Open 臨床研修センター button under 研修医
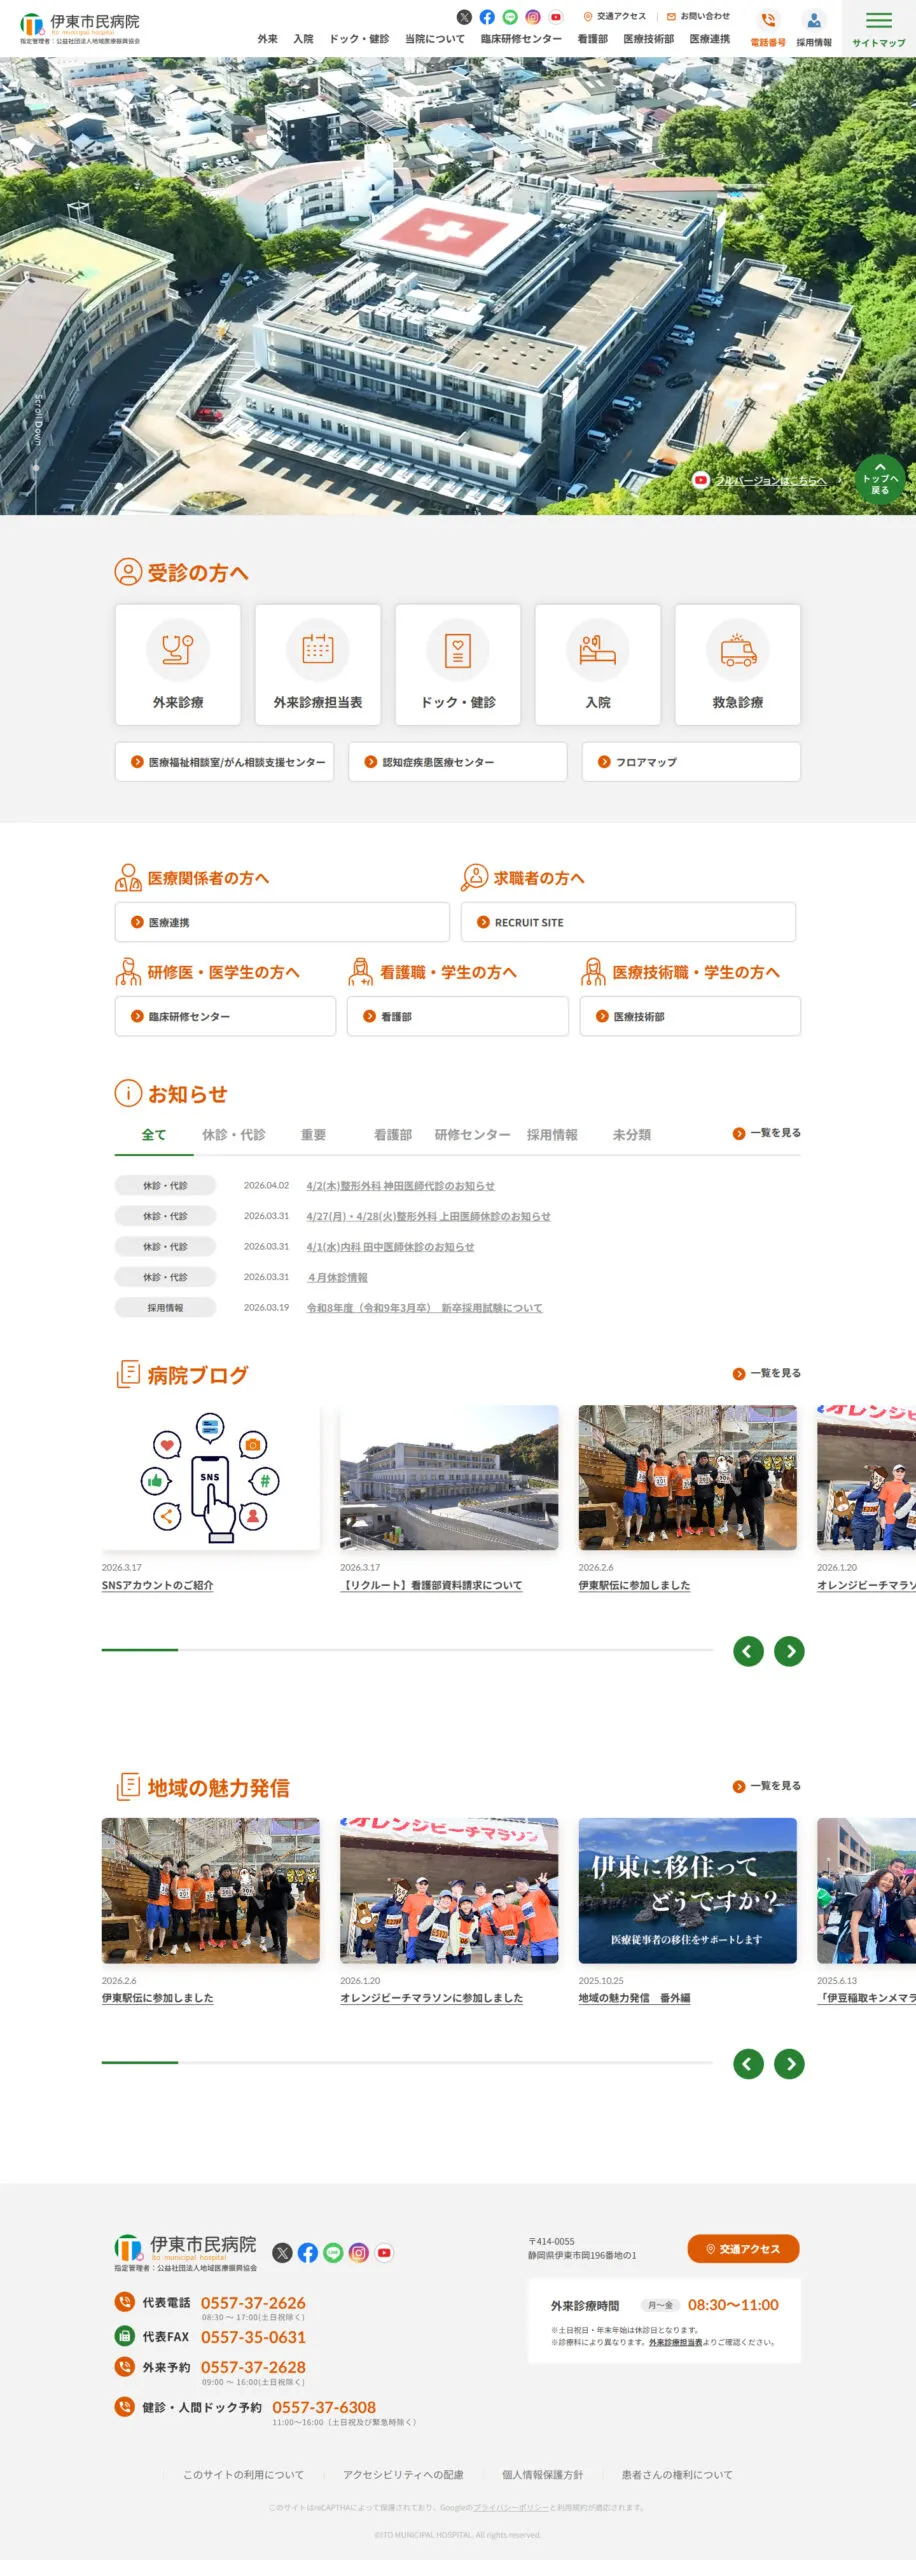 (225, 1016)
